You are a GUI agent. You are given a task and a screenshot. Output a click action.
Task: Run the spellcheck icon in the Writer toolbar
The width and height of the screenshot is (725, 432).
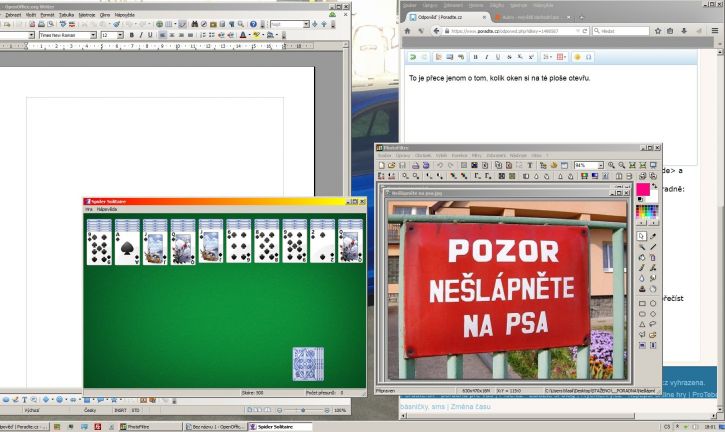click(x=63, y=24)
